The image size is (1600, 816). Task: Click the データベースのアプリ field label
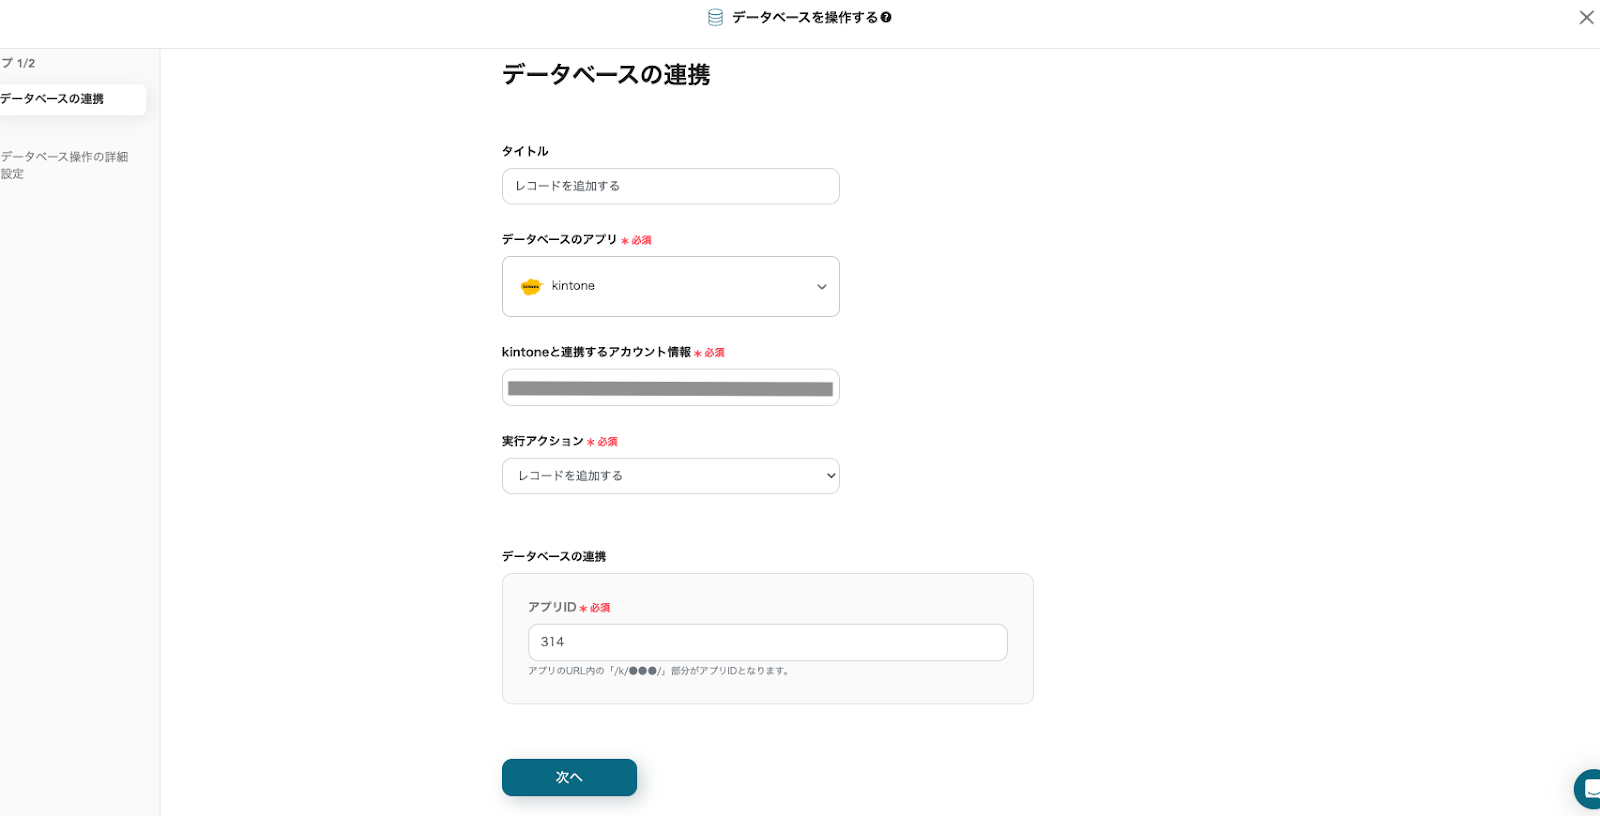tap(559, 240)
